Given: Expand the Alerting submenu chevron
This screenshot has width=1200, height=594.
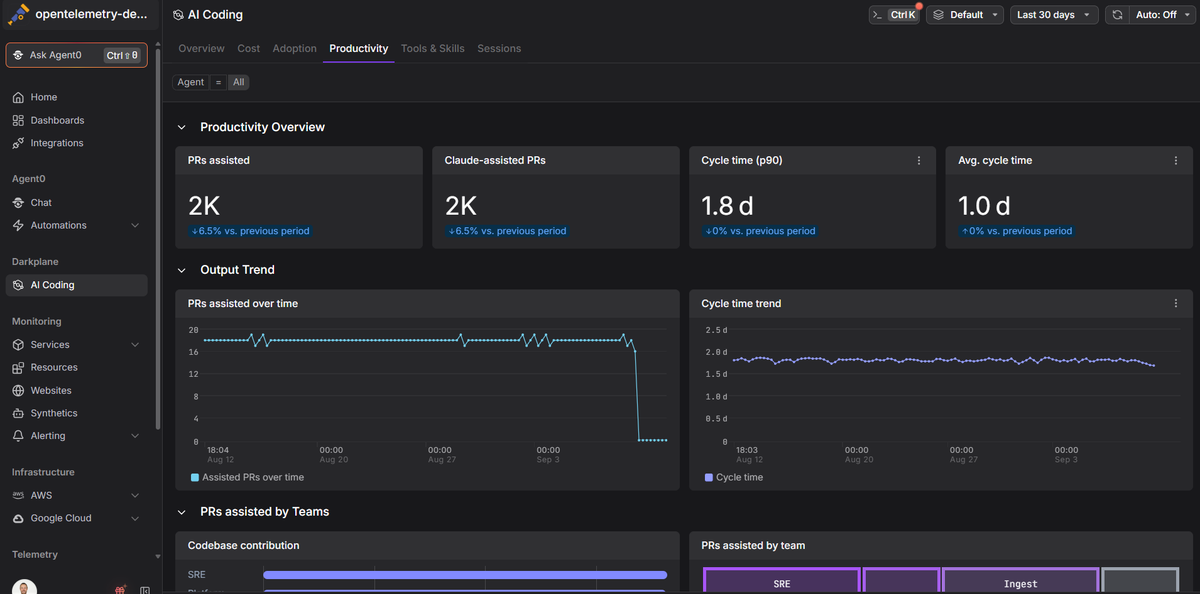Looking at the screenshot, I should [x=135, y=436].
